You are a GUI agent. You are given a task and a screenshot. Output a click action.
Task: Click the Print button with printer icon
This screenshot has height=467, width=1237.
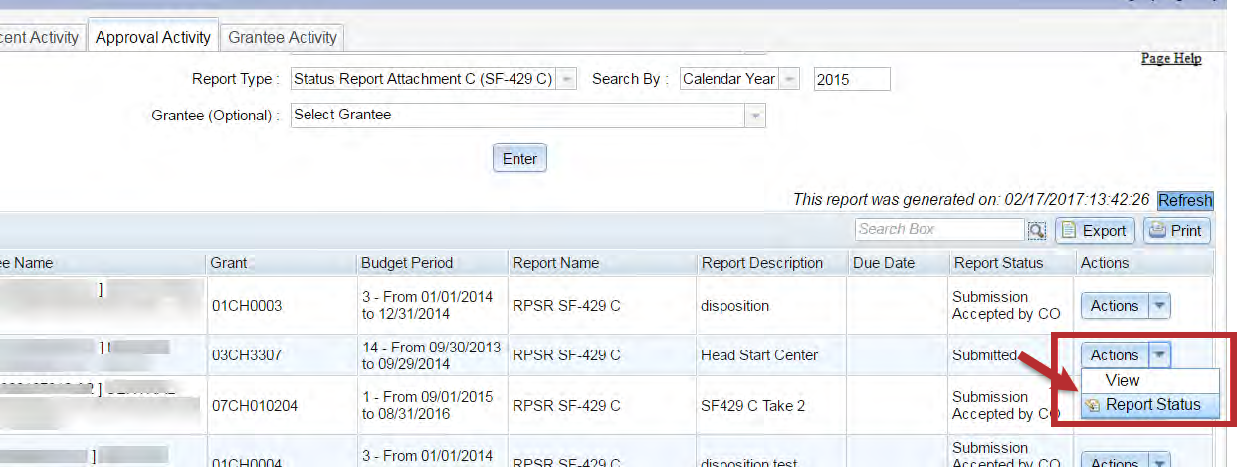coord(1176,231)
